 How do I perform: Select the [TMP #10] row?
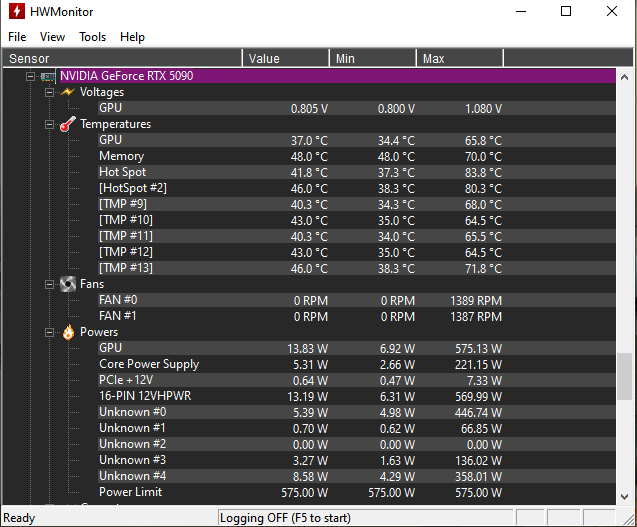pos(357,220)
